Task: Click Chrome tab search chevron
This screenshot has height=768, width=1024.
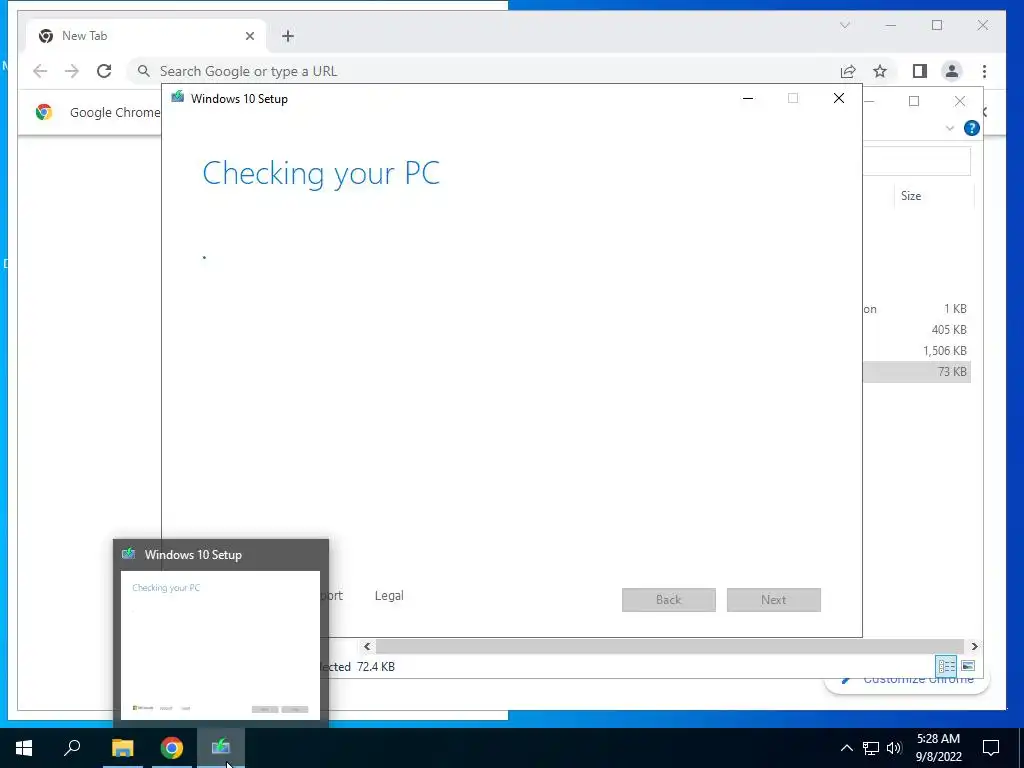Action: pos(844,25)
